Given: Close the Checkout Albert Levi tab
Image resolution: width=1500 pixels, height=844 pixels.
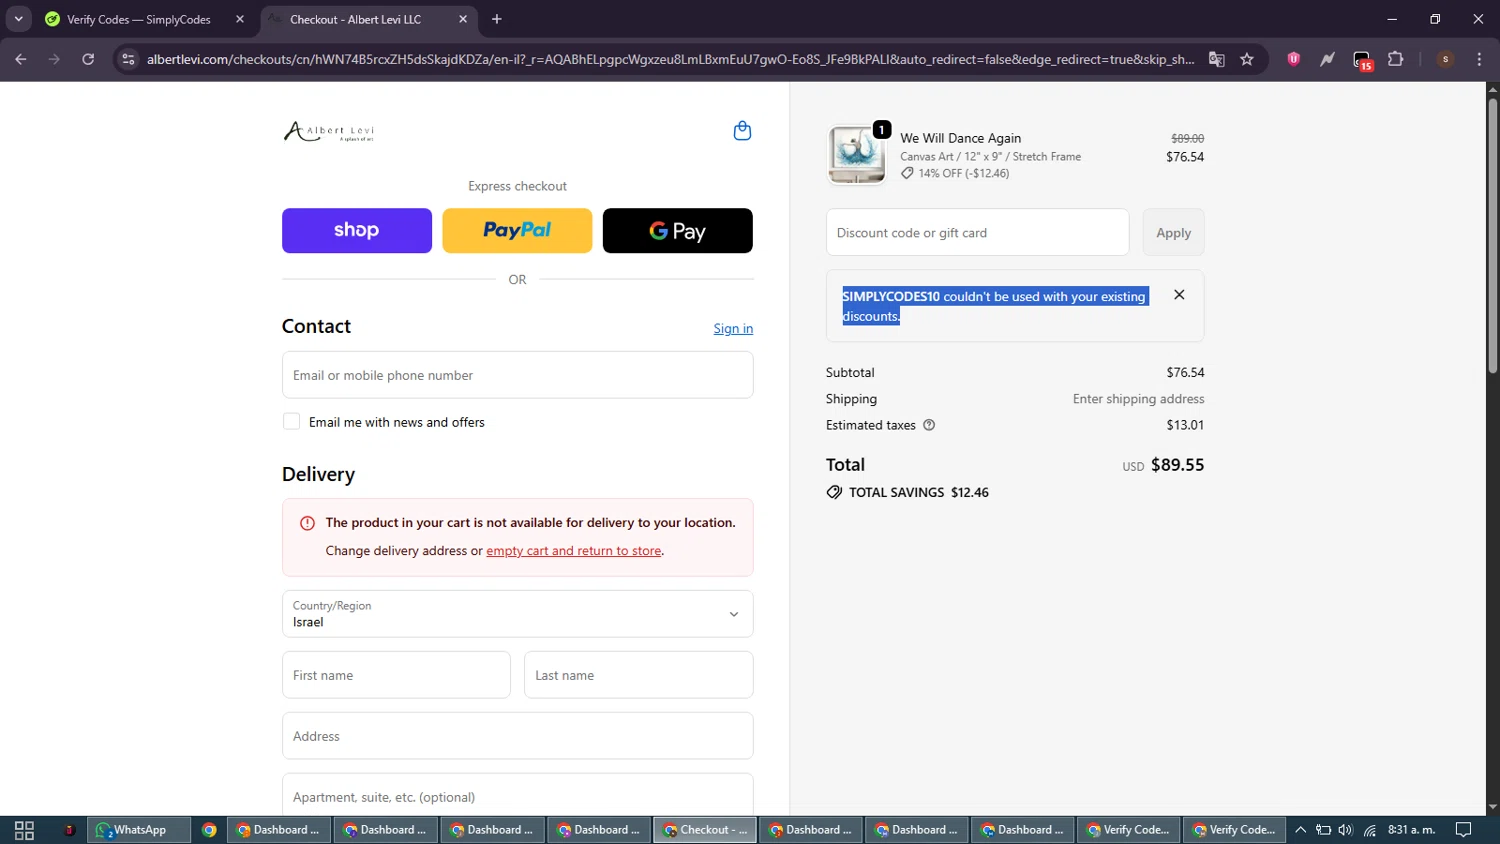Looking at the screenshot, I should [463, 19].
